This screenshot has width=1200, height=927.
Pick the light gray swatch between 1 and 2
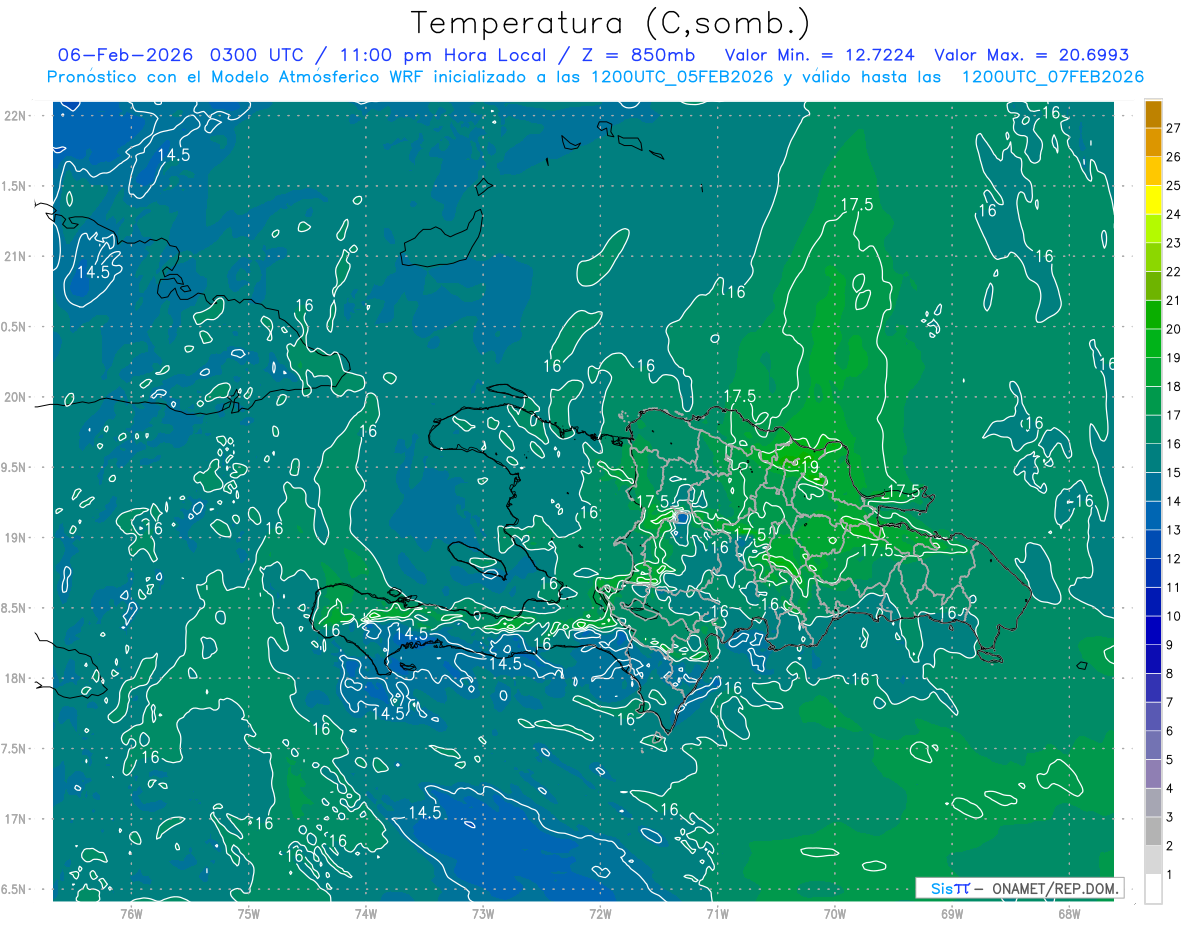pyautogui.click(x=1153, y=860)
